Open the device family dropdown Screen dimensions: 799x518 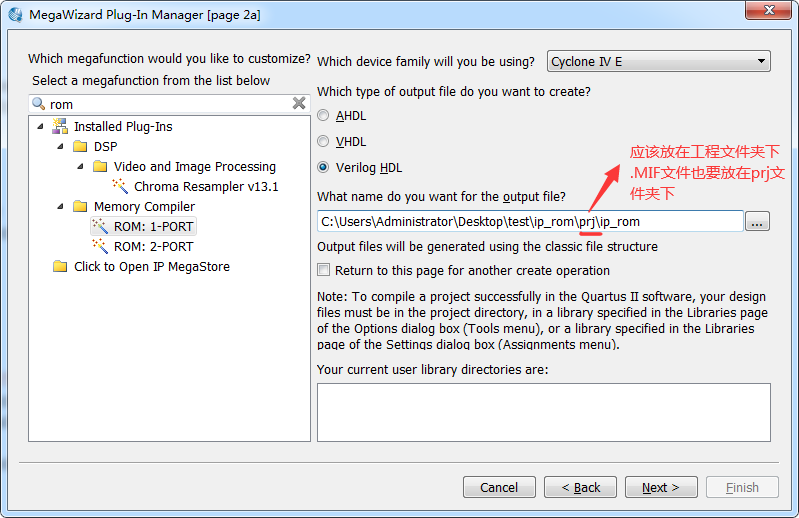tap(659, 62)
